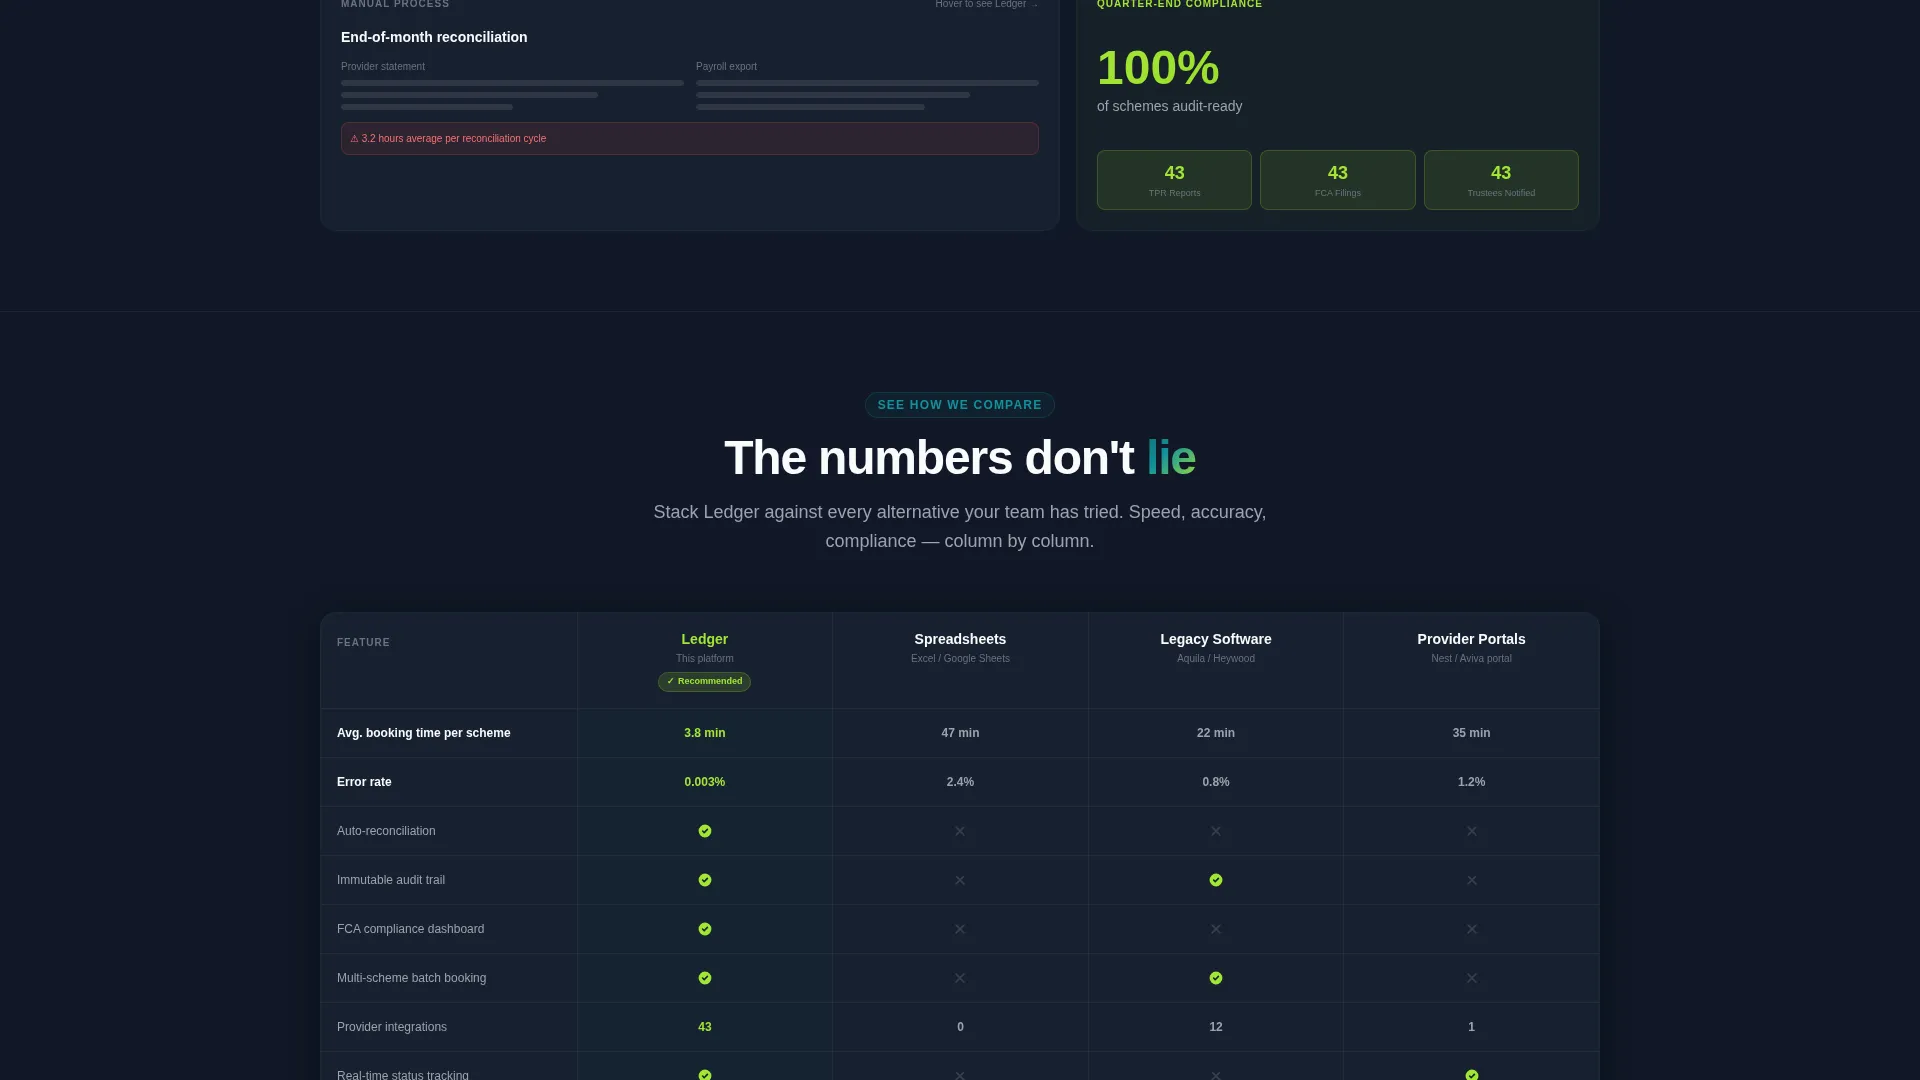Click Provider Portals' Auto-reconciliation cross icon
The image size is (1920, 1080).
point(1472,831)
